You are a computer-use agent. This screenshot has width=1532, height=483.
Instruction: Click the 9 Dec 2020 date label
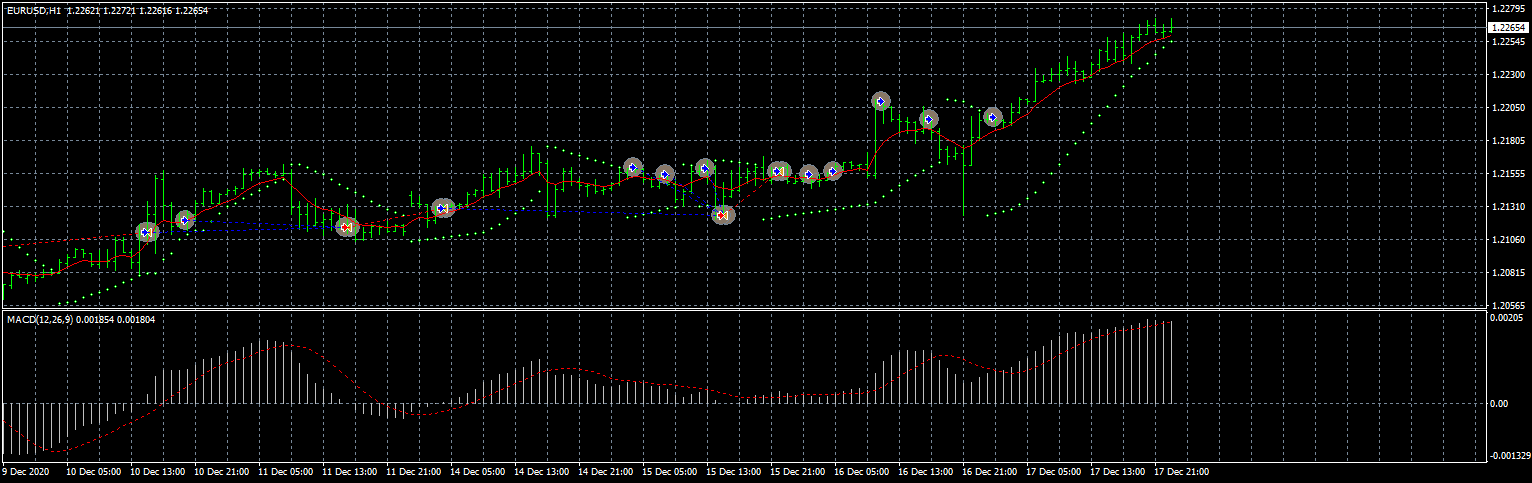pyautogui.click(x=26, y=470)
